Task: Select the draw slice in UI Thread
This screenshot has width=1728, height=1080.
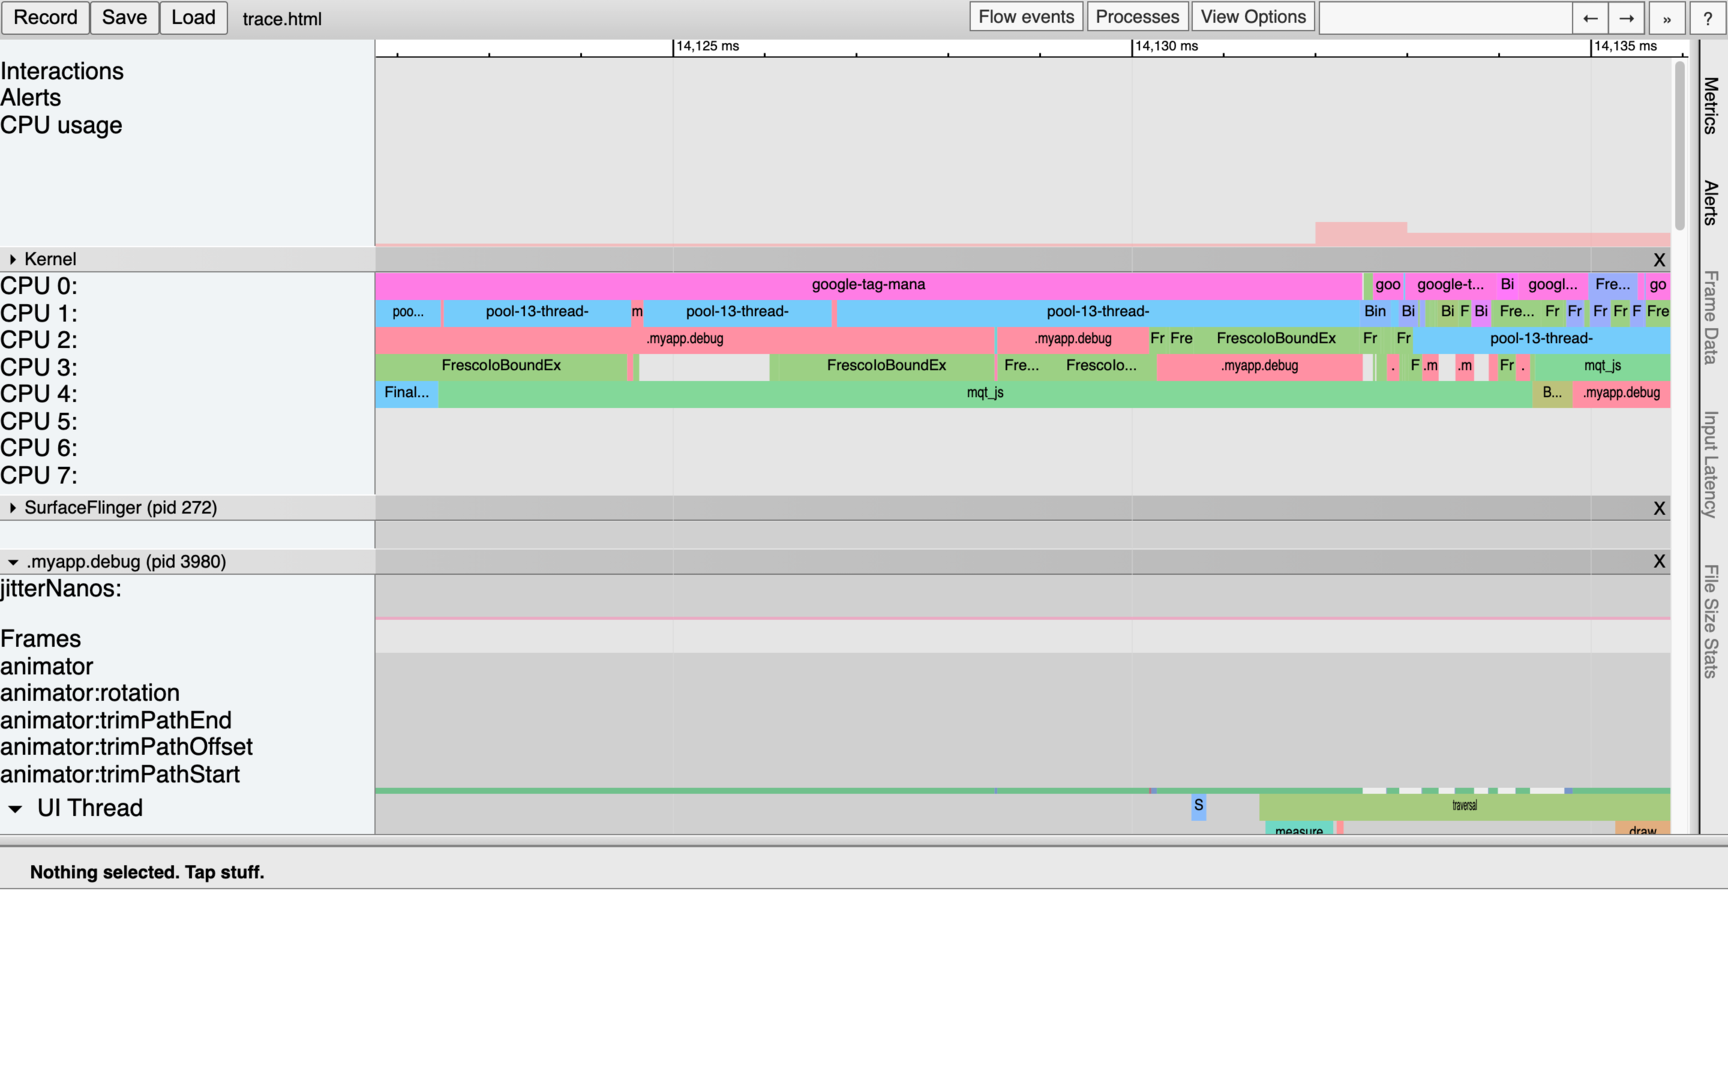Action: click(x=1642, y=828)
